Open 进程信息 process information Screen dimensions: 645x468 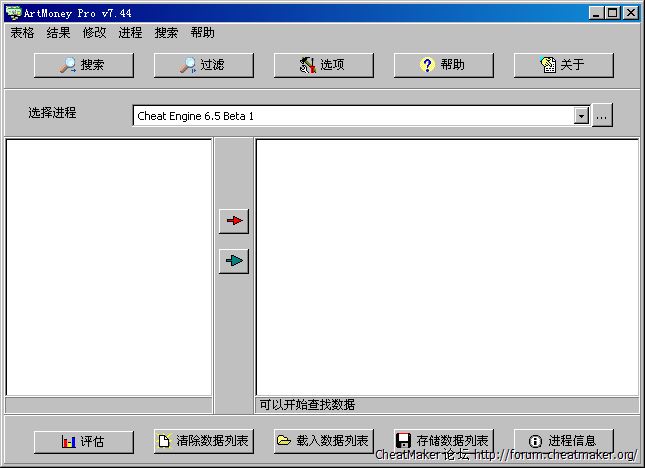(x=563, y=441)
